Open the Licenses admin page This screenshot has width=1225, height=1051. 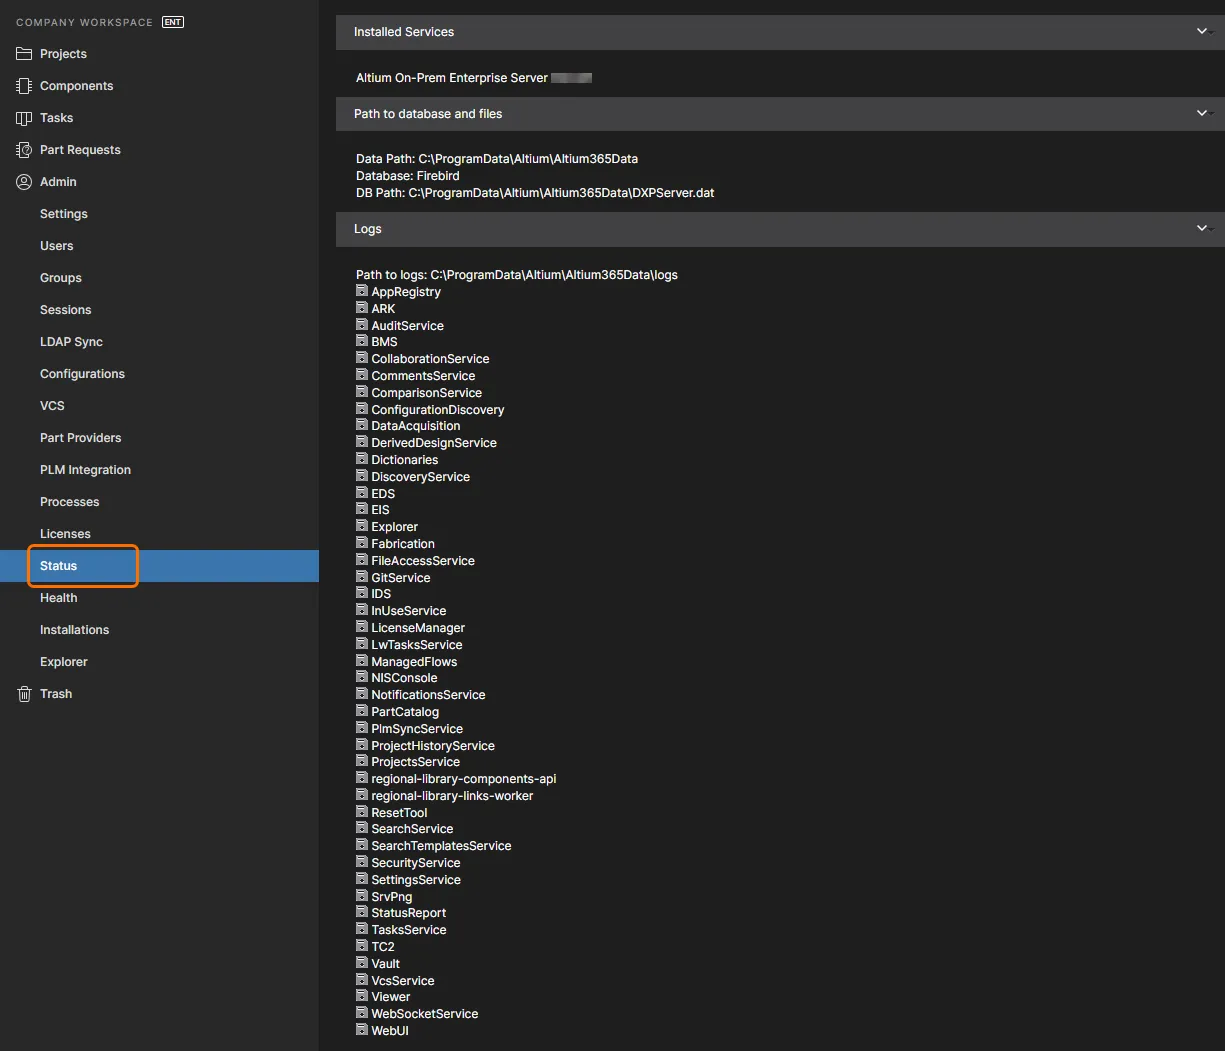tap(65, 534)
